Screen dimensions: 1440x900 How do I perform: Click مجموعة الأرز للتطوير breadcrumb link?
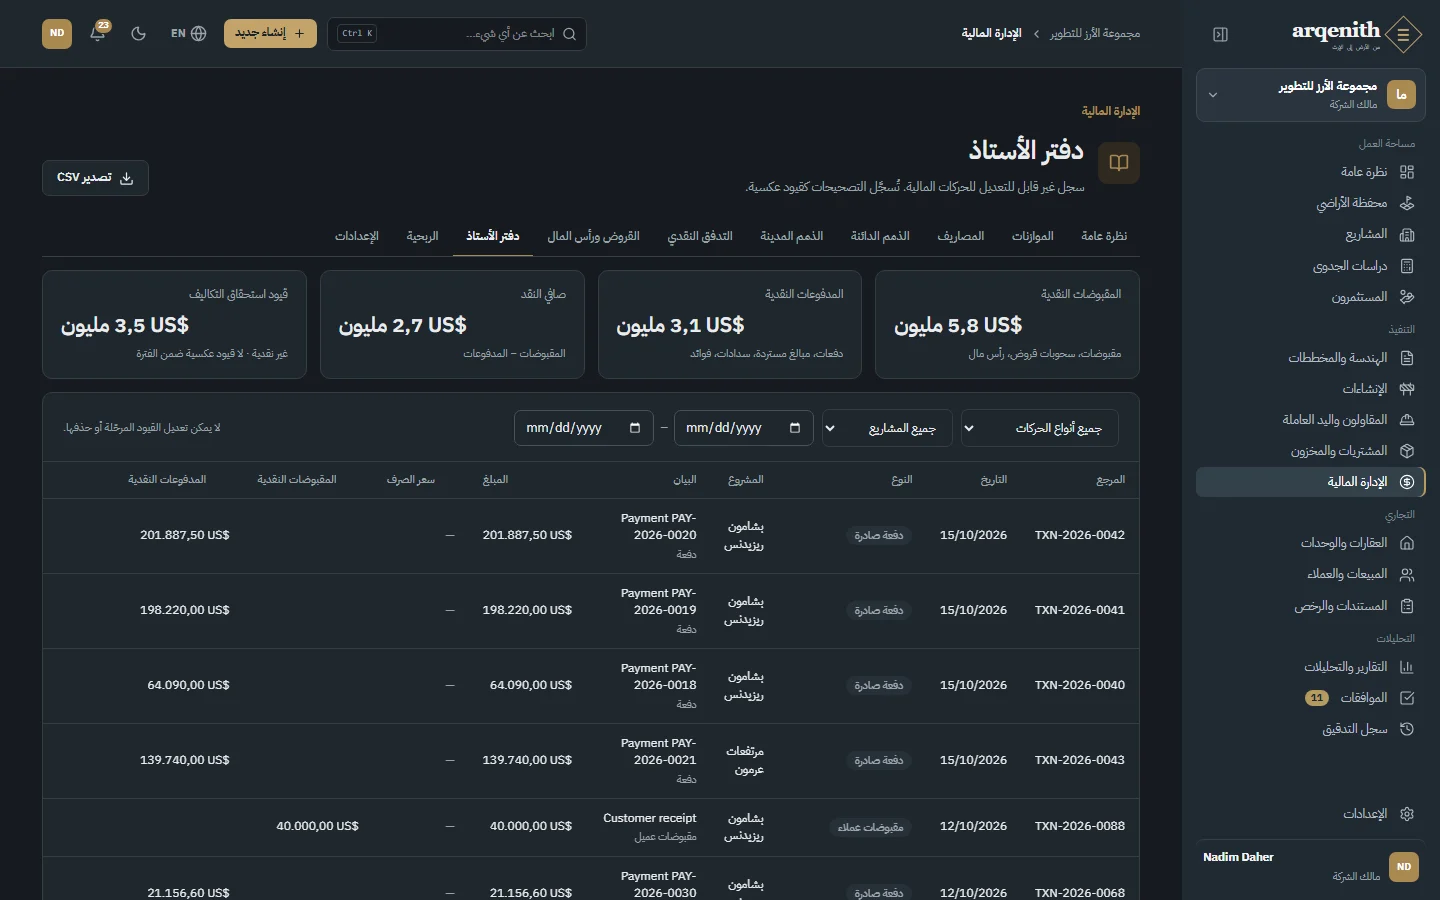(x=1095, y=34)
